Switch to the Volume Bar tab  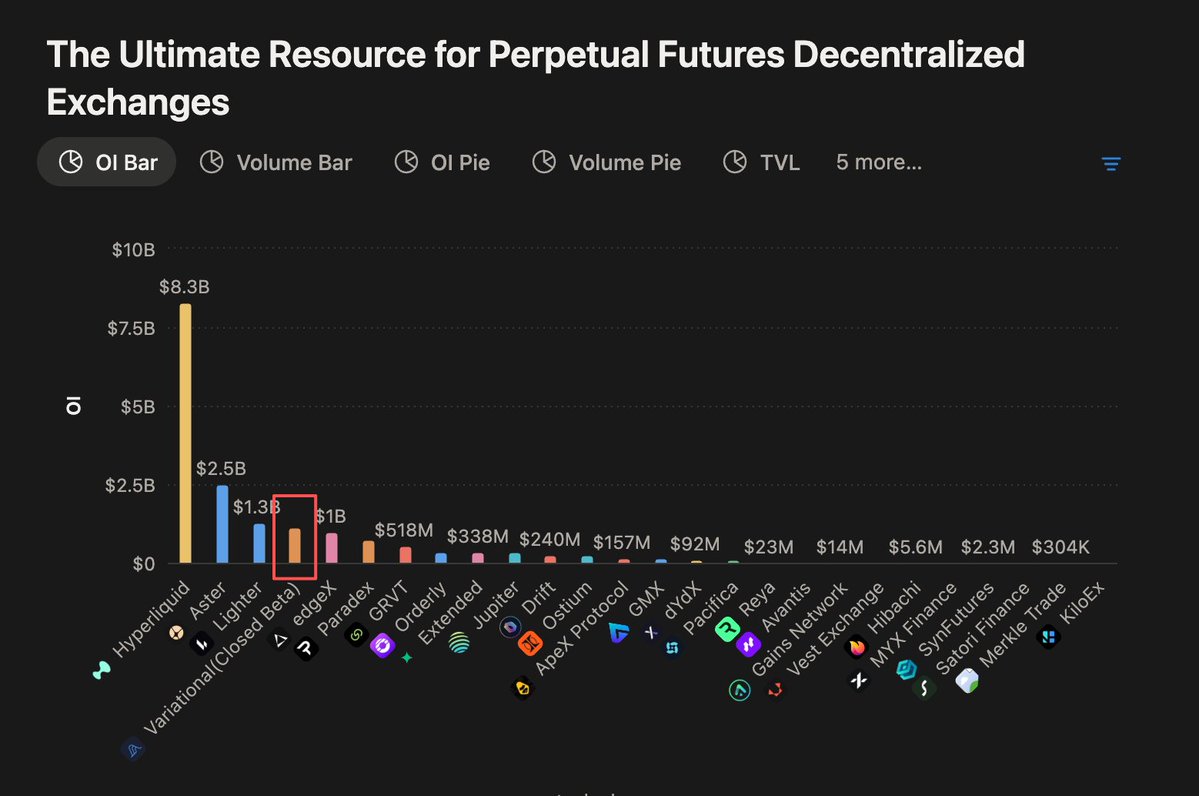[x=276, y=162]
